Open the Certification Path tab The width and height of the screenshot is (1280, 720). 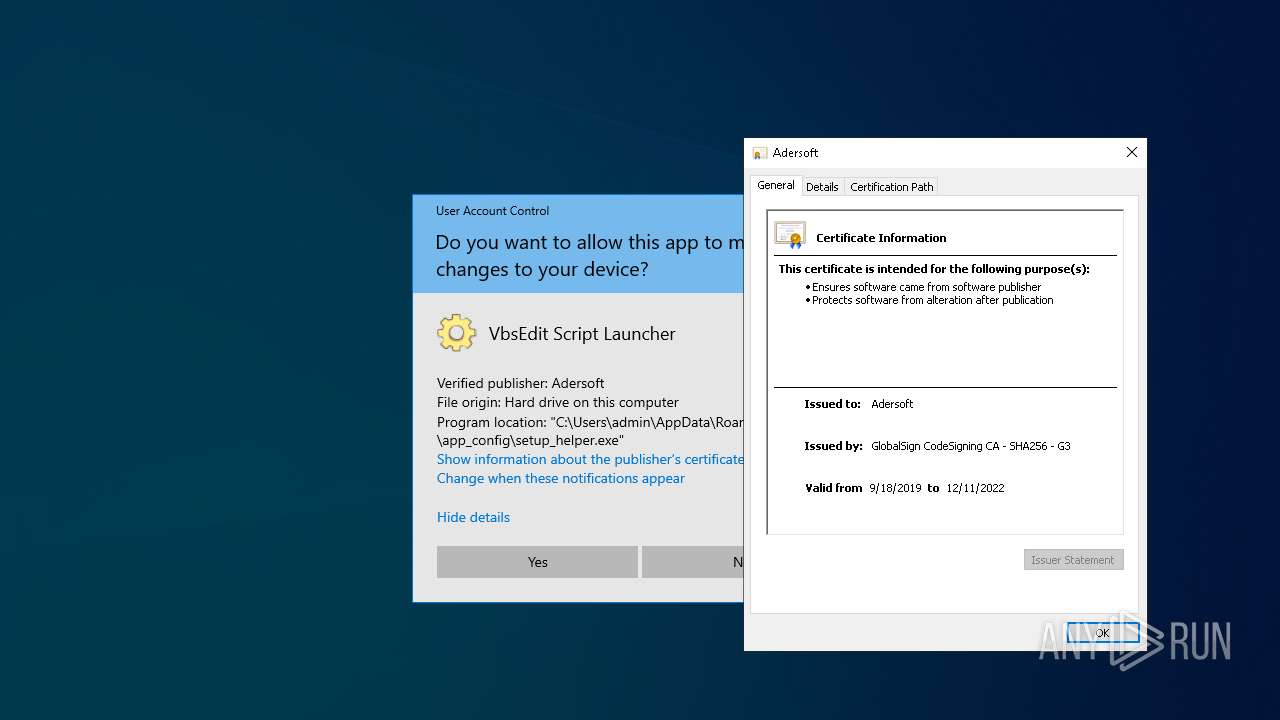(x=891, y=187)
